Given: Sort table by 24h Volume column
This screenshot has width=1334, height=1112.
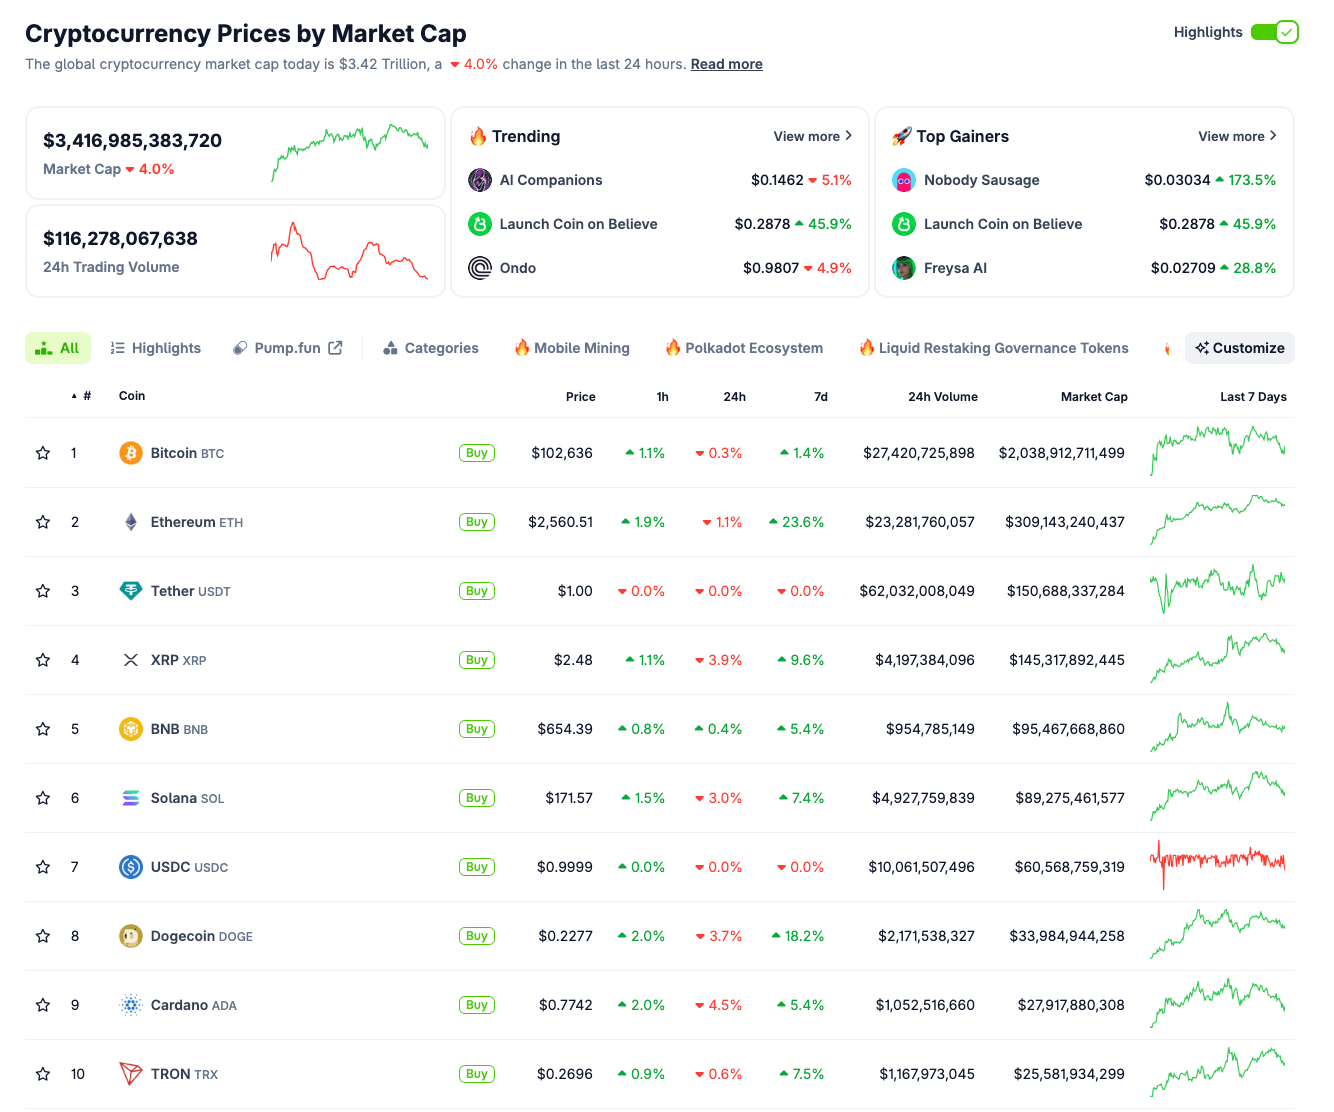Looking at the screenshot, I should coord(943,396).
